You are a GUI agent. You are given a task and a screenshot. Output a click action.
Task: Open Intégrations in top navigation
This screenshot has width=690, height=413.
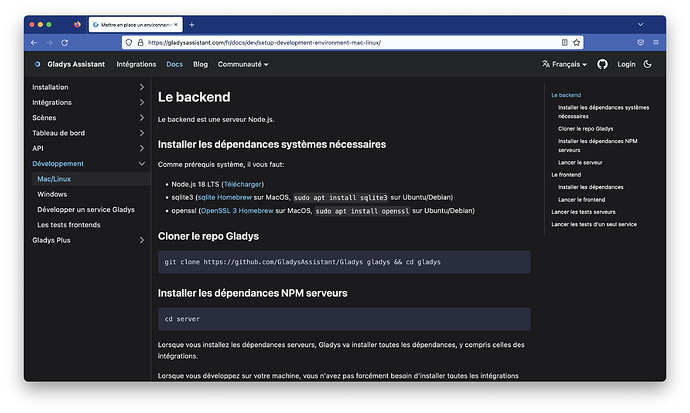(x=136, y=64)
